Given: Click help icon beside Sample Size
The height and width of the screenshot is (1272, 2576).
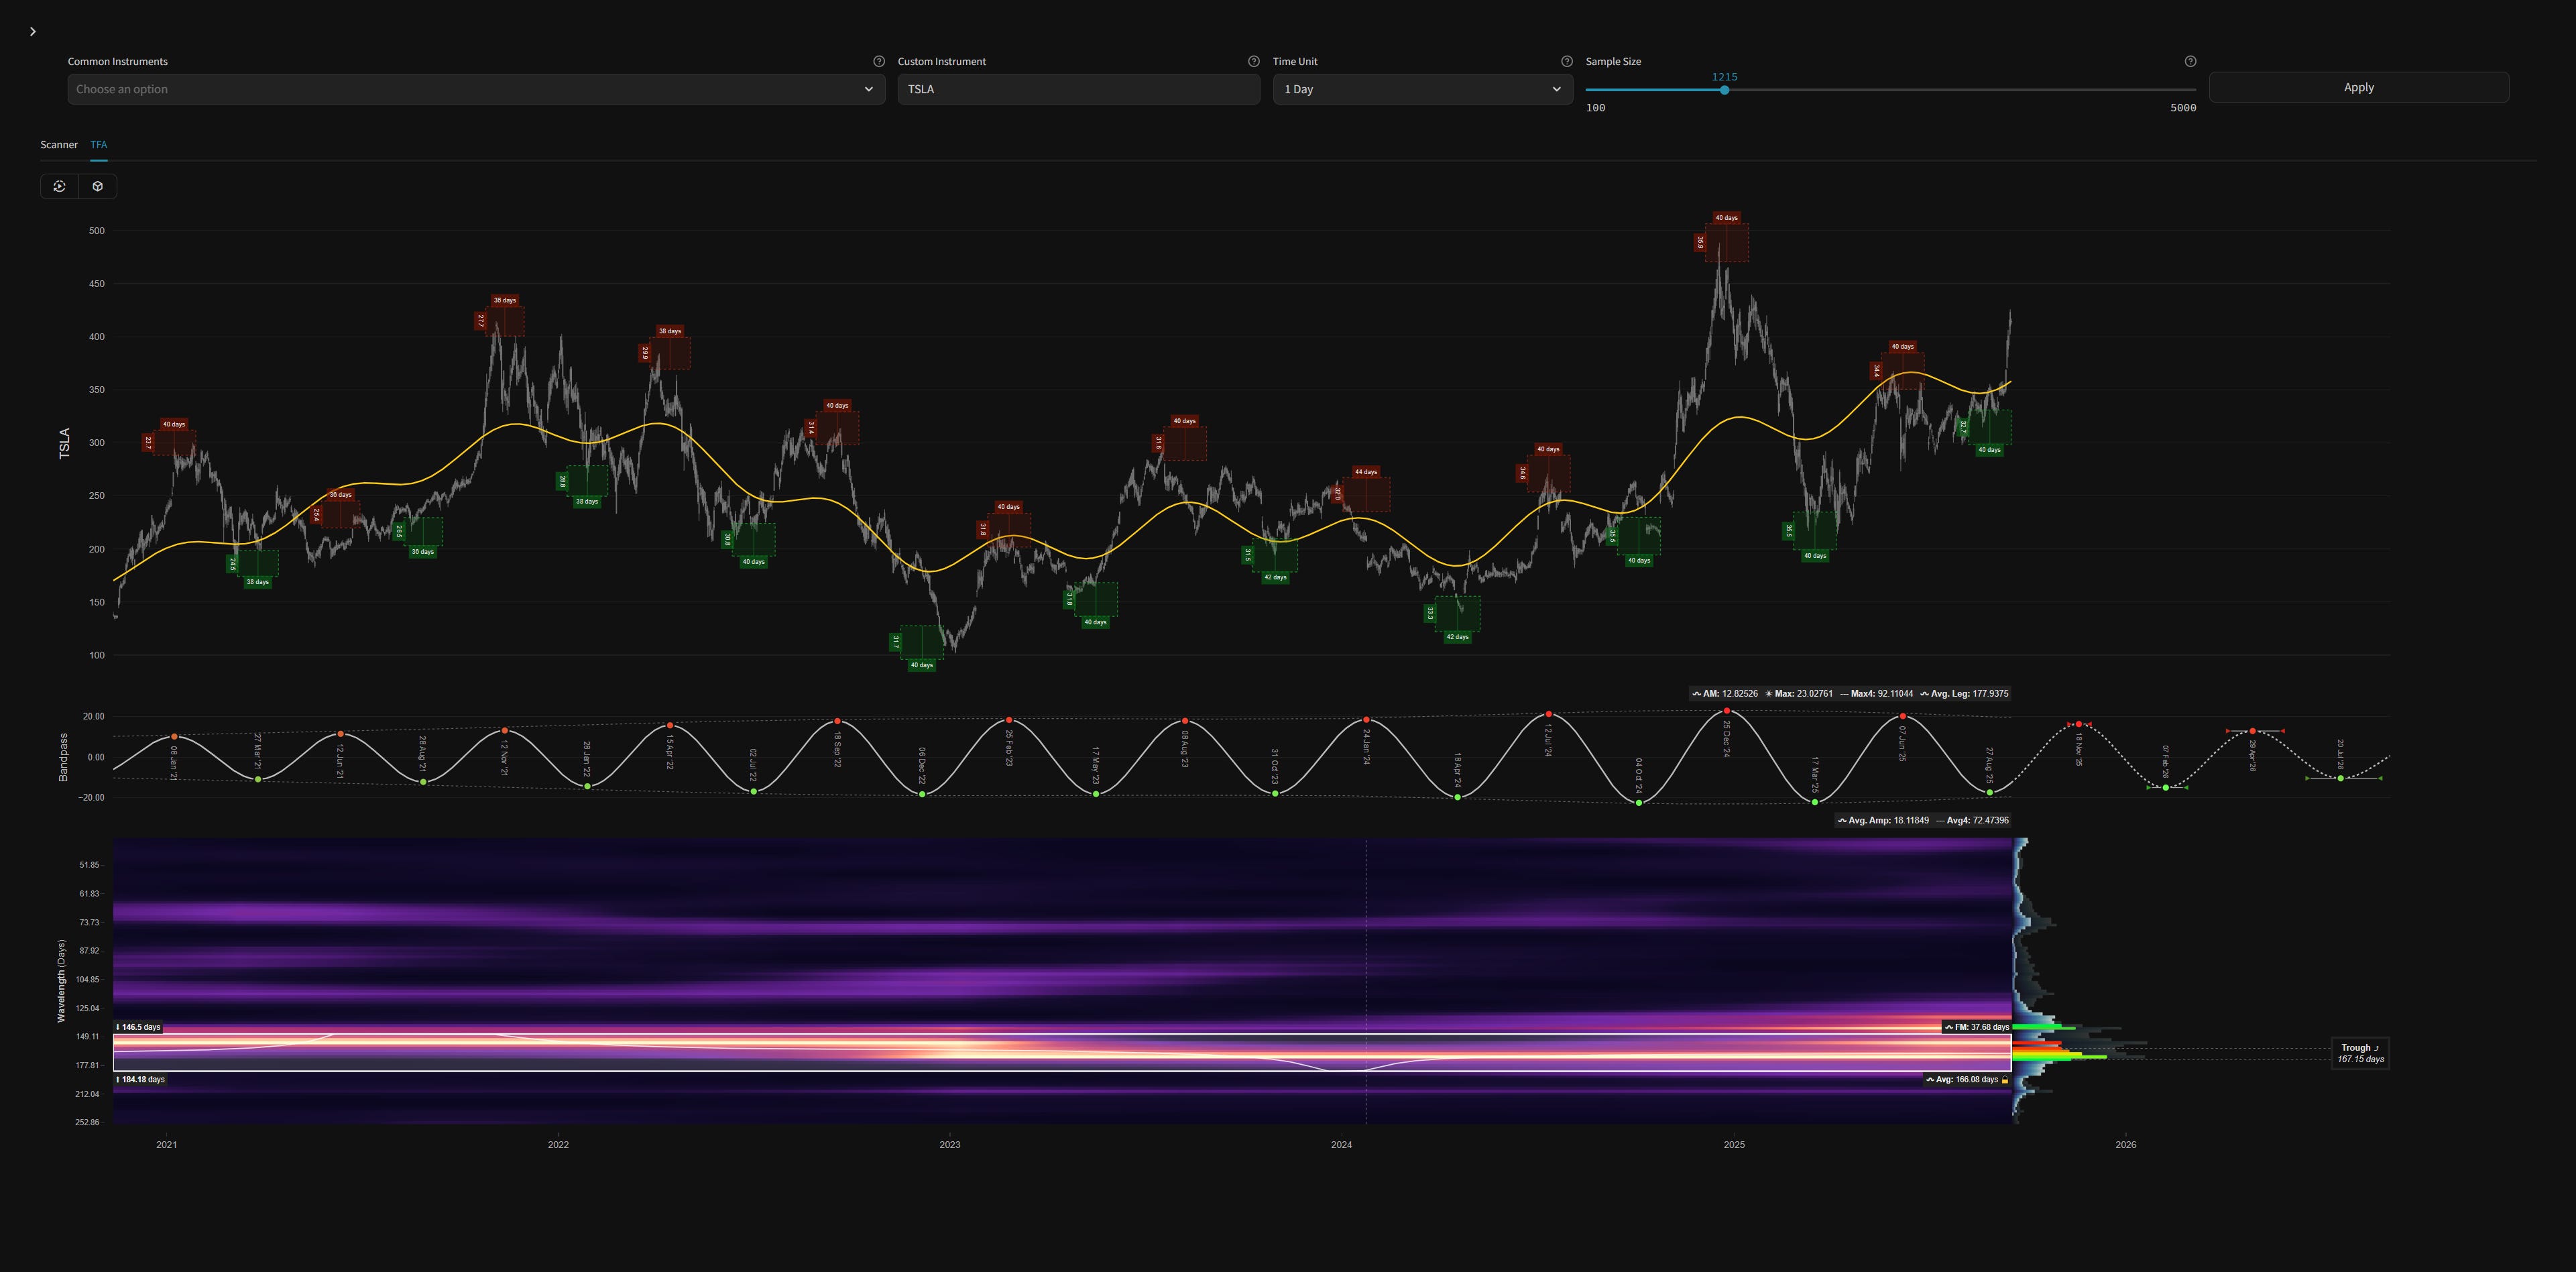Looking at the screenshot, I should click(2190, 61).
